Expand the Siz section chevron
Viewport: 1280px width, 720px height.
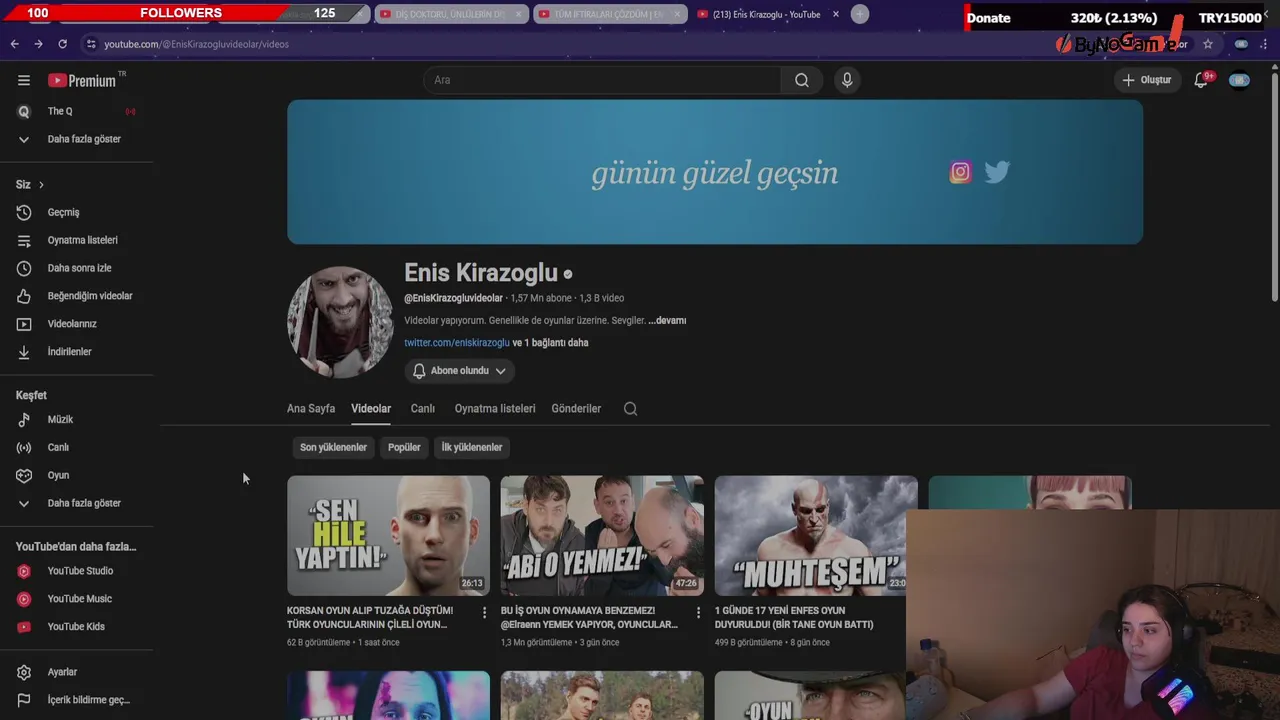tap(41, 184)
